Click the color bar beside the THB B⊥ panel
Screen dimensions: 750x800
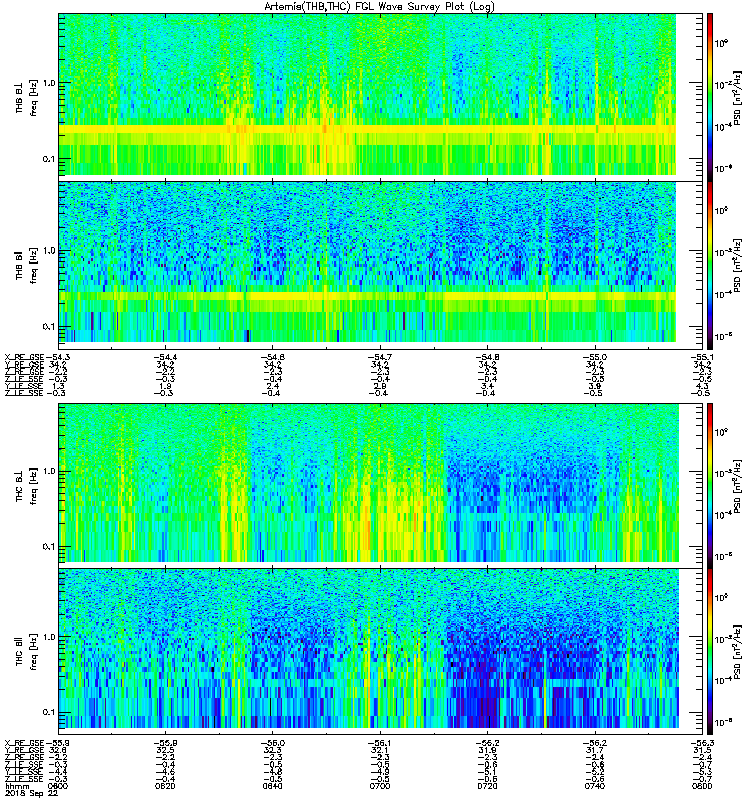click(x=710, y=95)
